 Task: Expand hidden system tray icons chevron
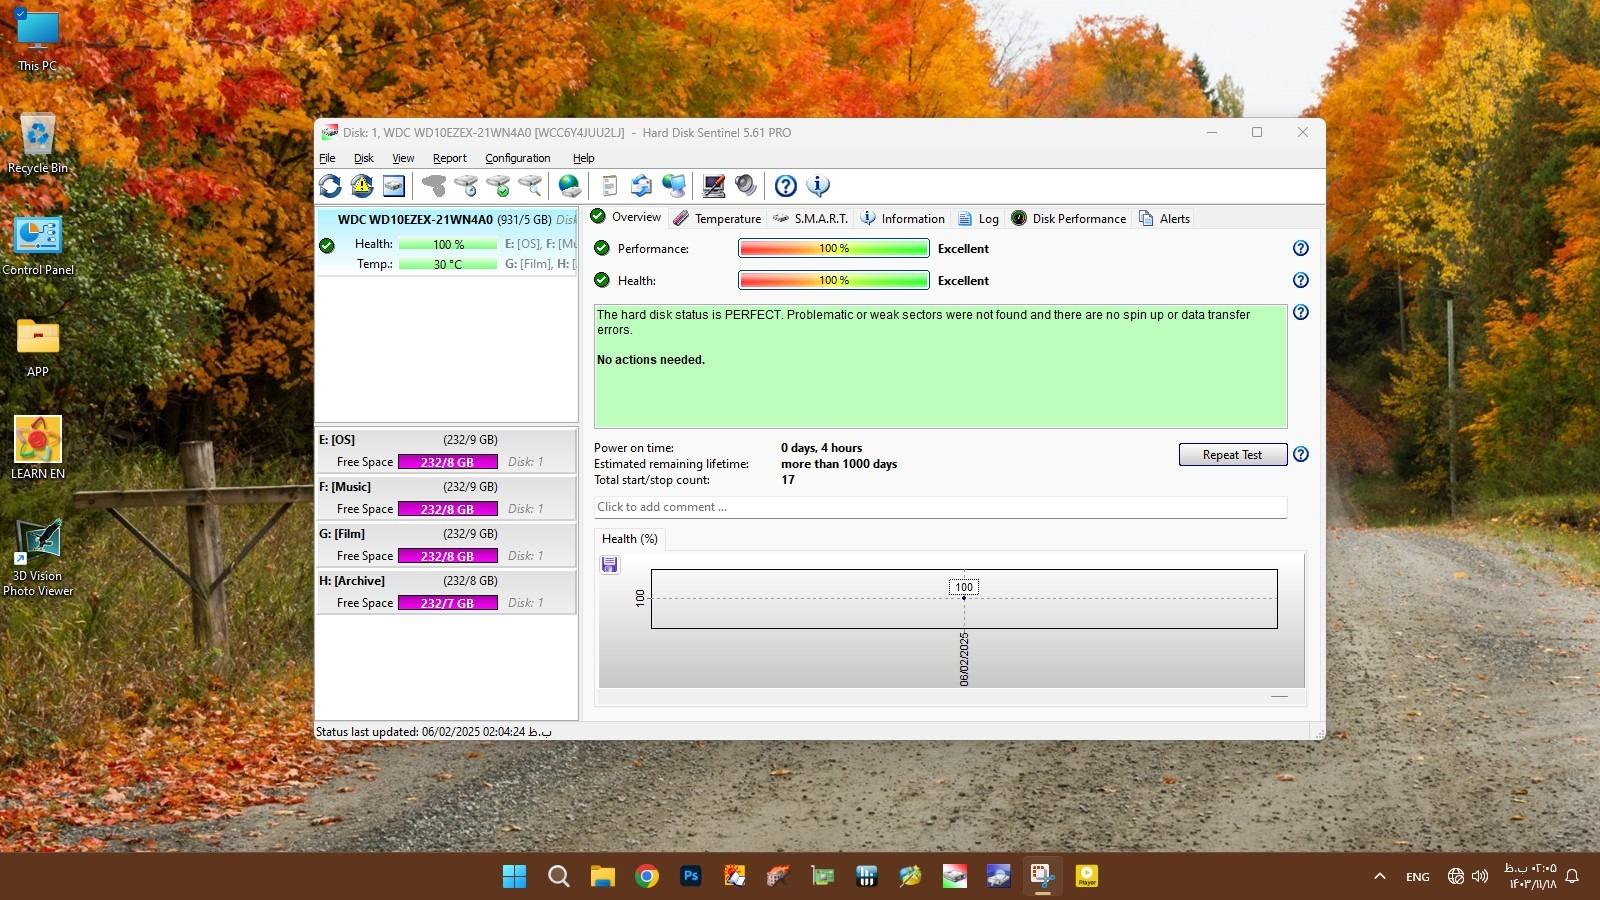[x=1379, y=877]
